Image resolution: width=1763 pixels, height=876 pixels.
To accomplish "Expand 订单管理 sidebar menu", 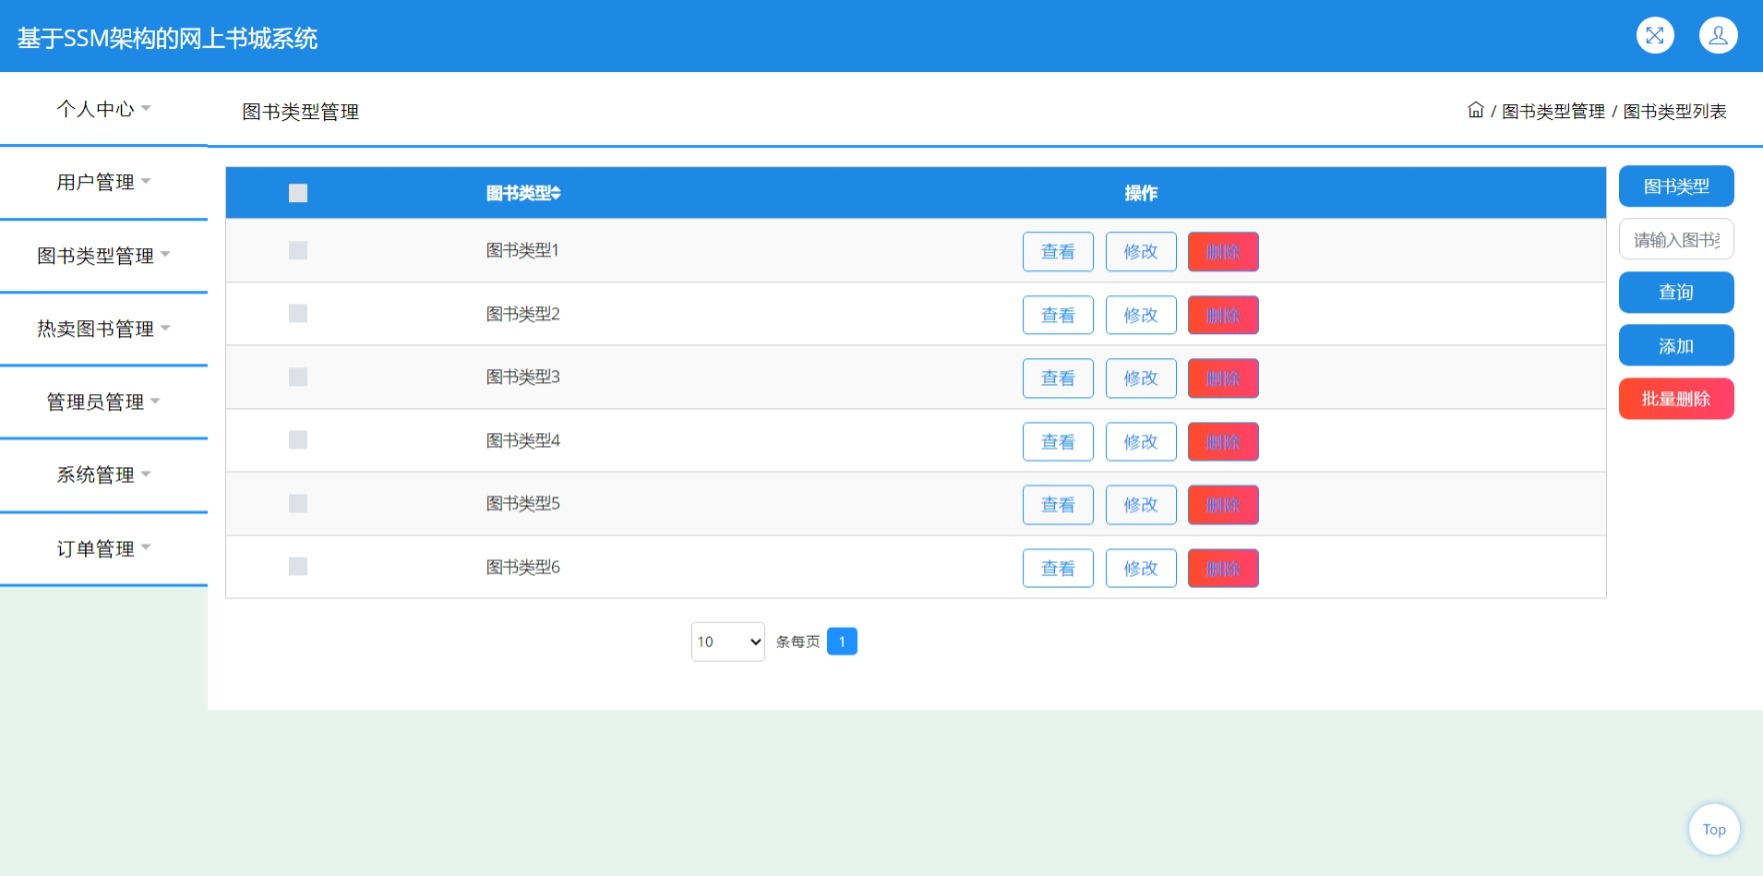I will click(104, 549).
